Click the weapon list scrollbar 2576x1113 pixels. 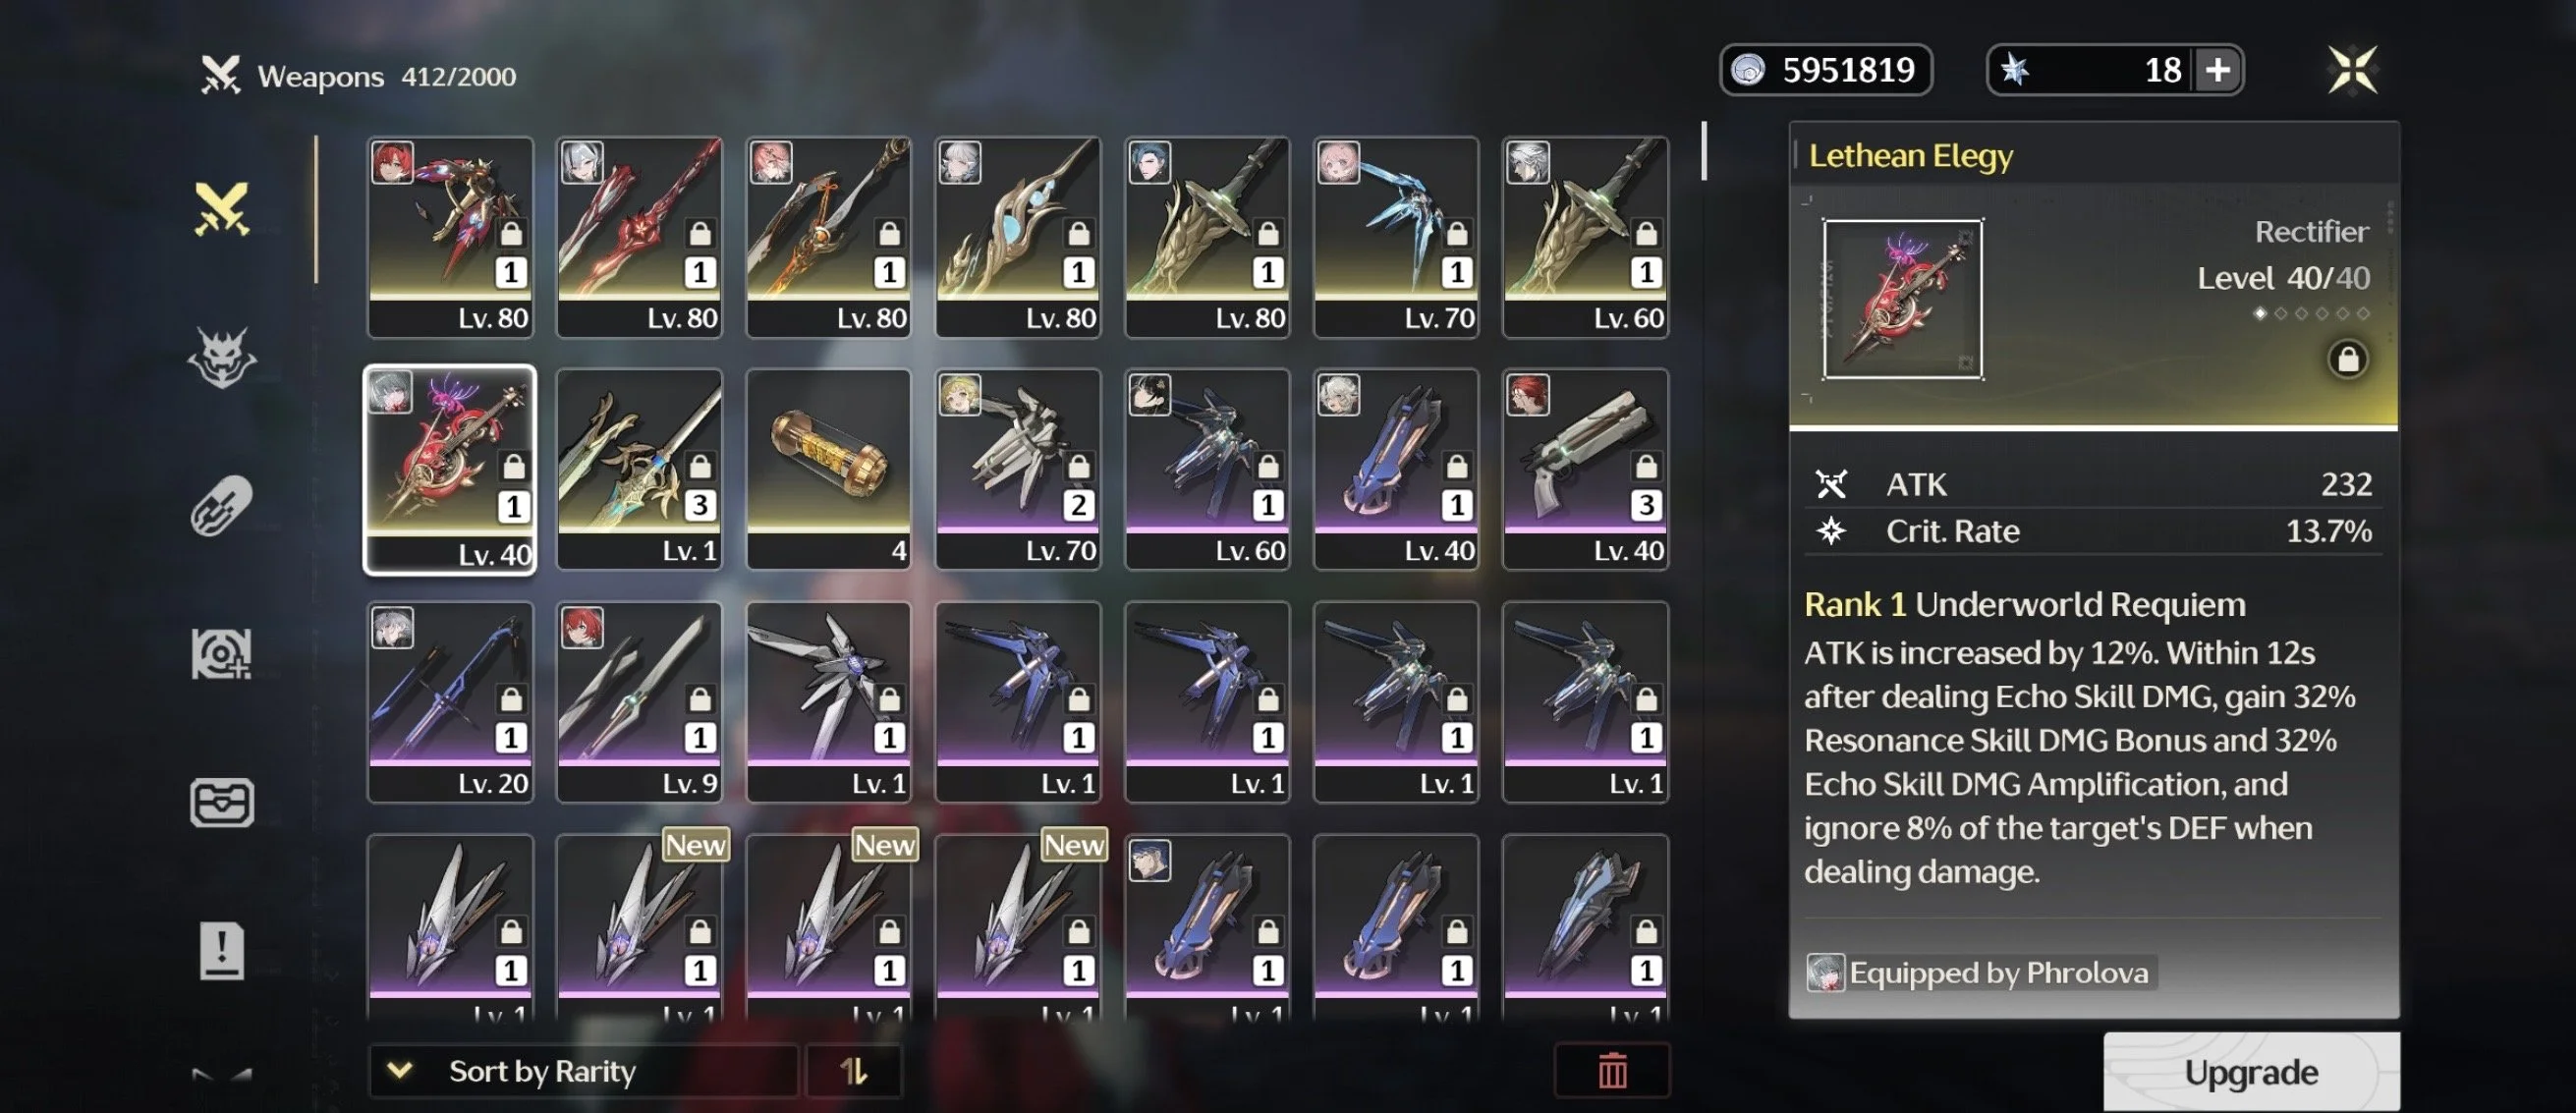[1704, 150]
